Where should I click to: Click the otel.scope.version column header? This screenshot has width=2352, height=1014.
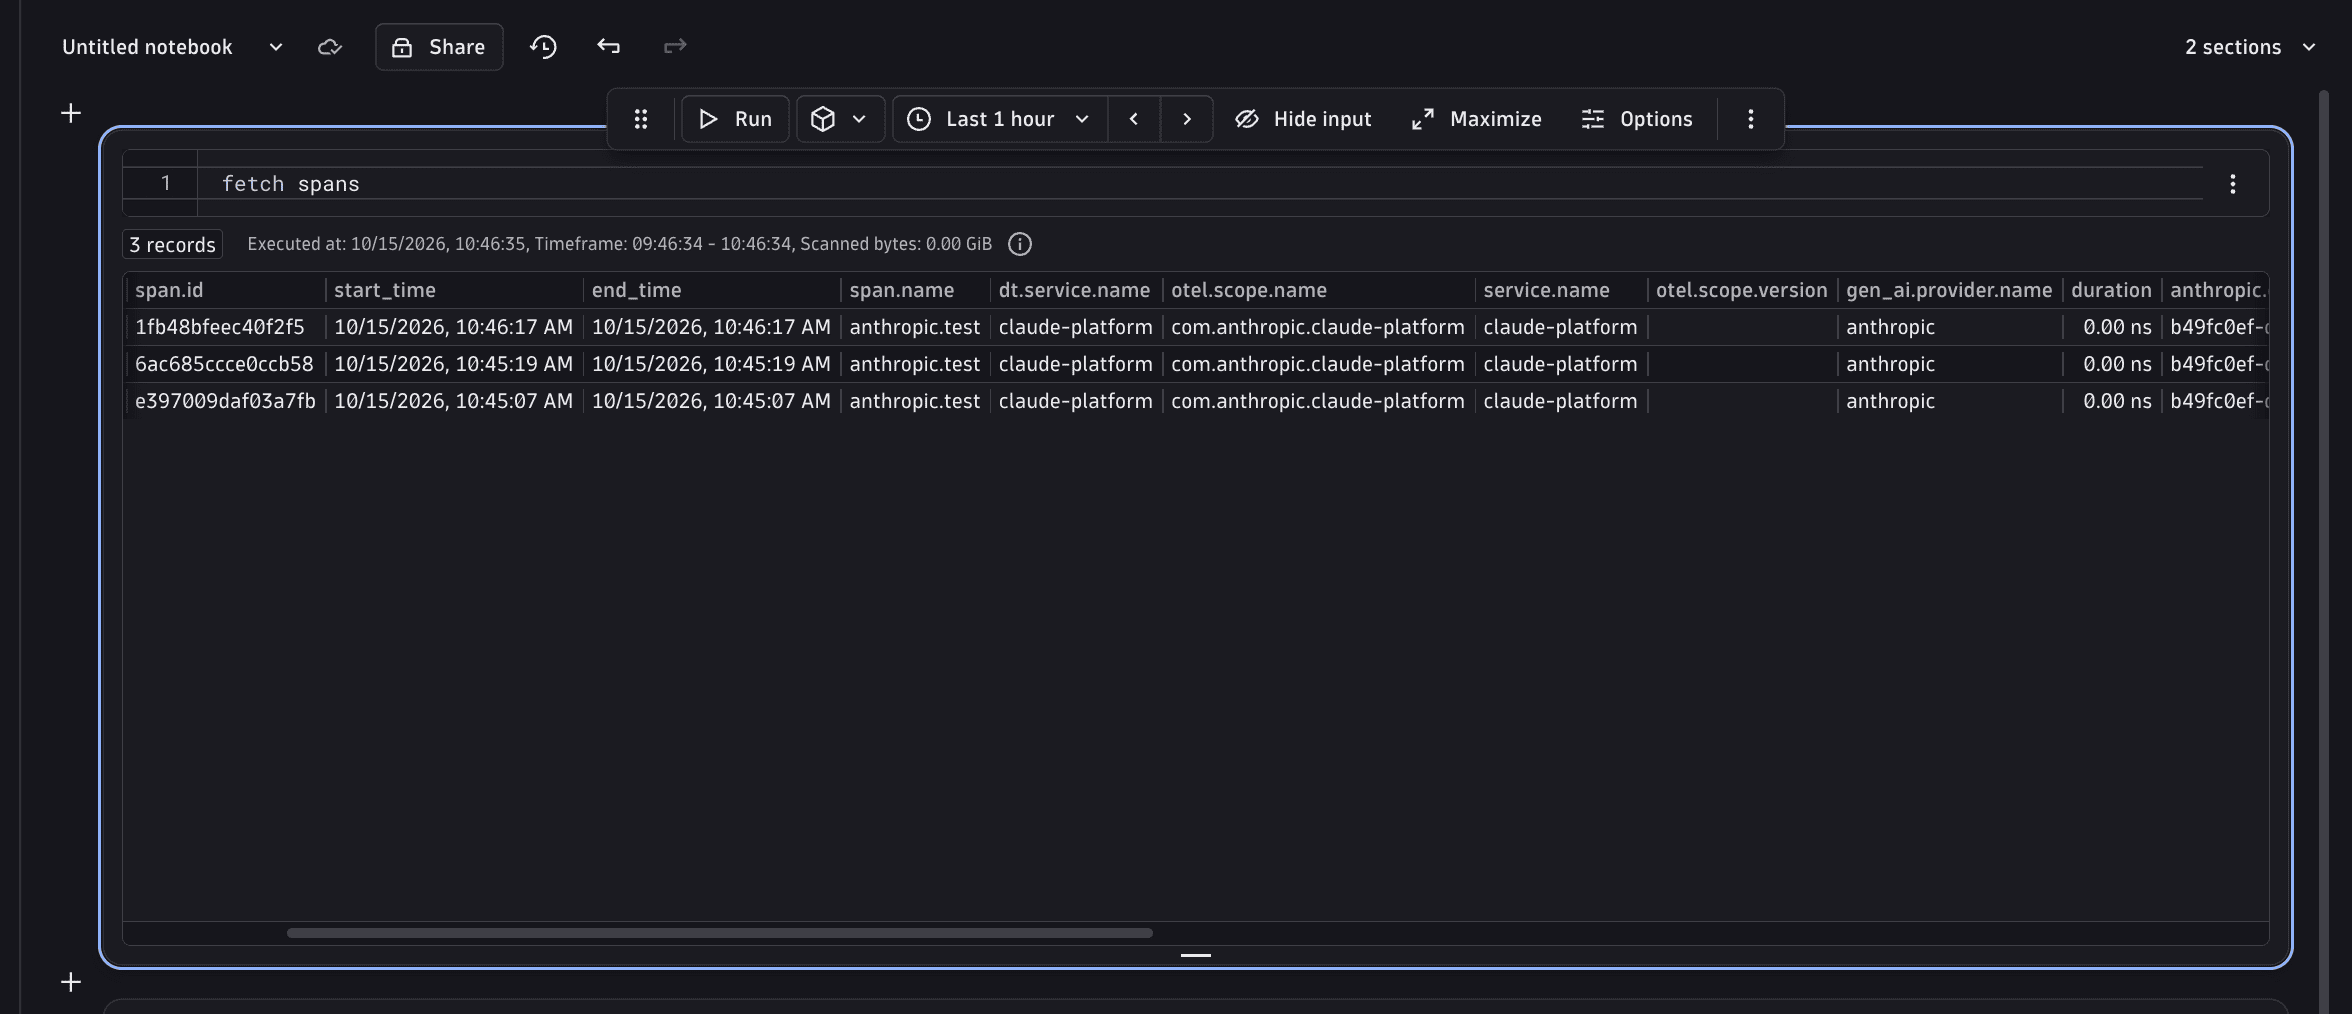pos(1741,290)
